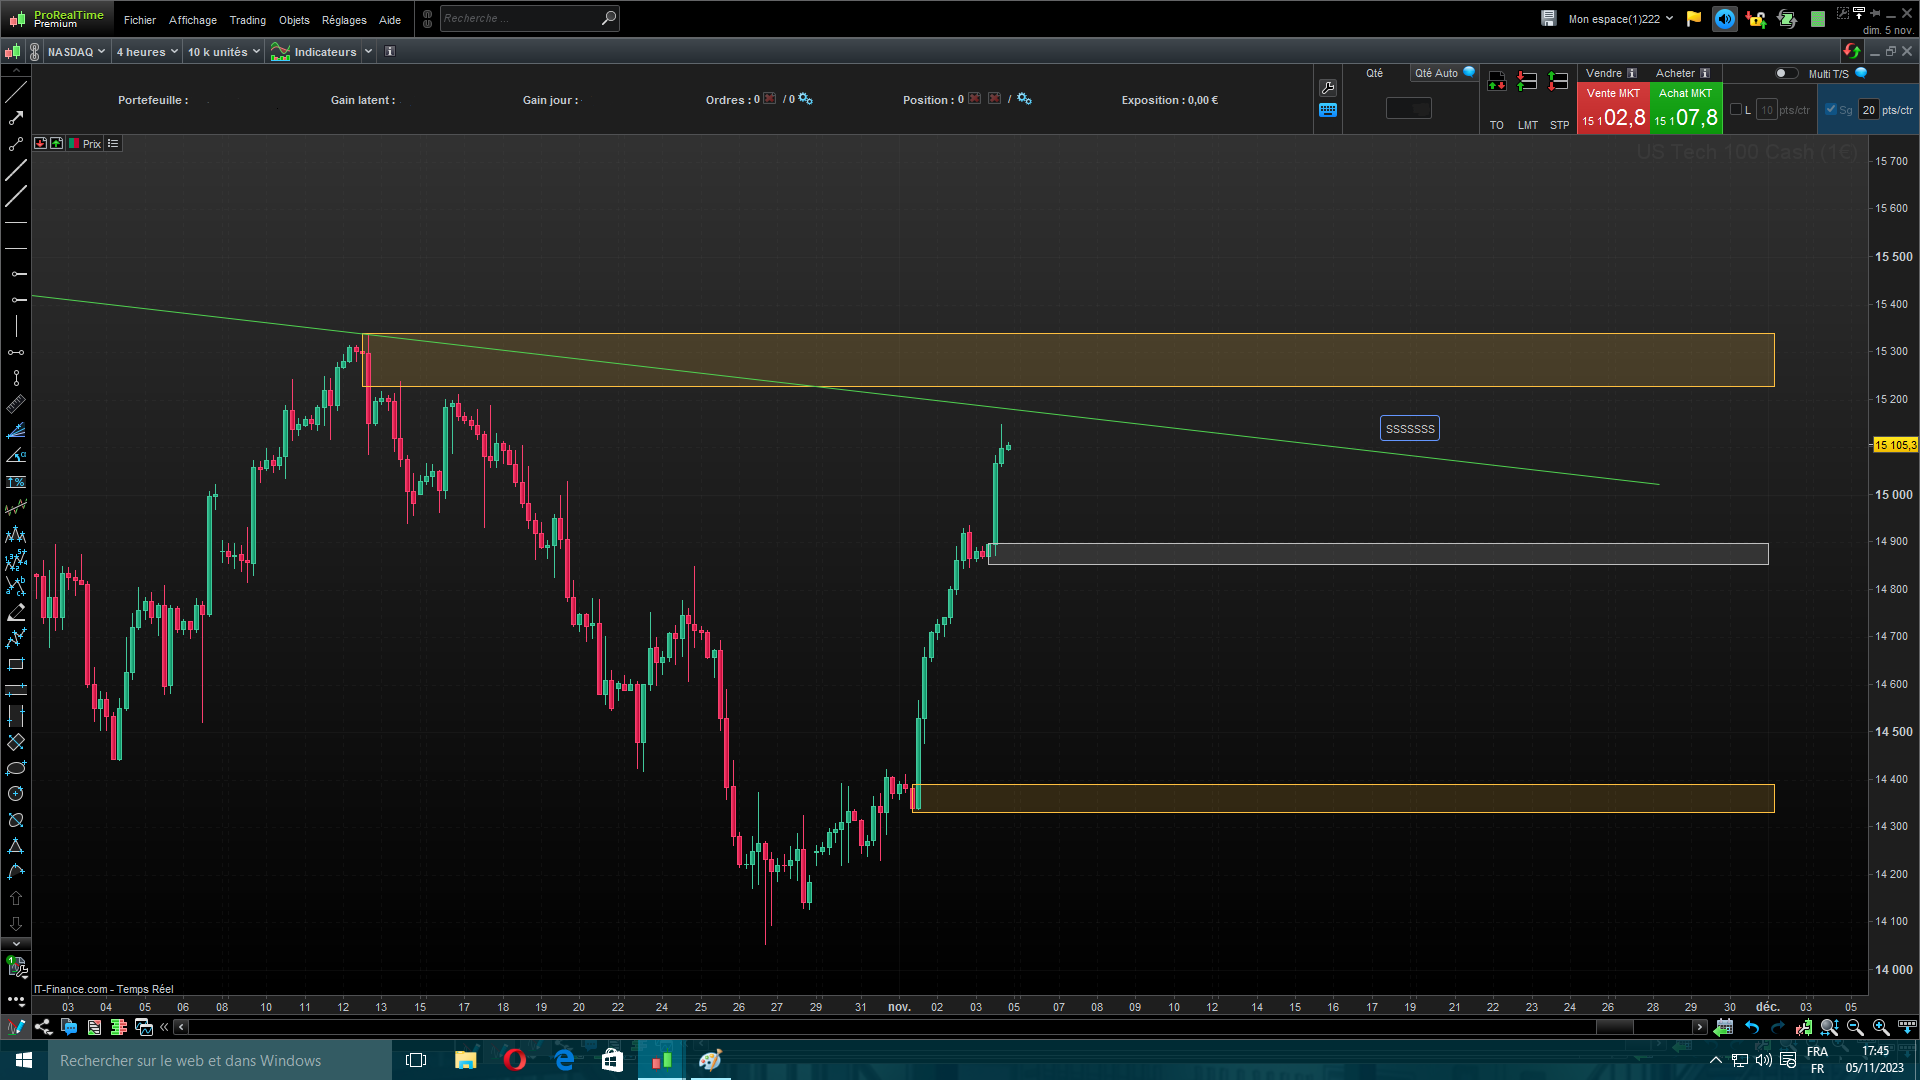
Task: Select the STP stop order icon
Action: pyautogui.click(x=1558, y=82)
